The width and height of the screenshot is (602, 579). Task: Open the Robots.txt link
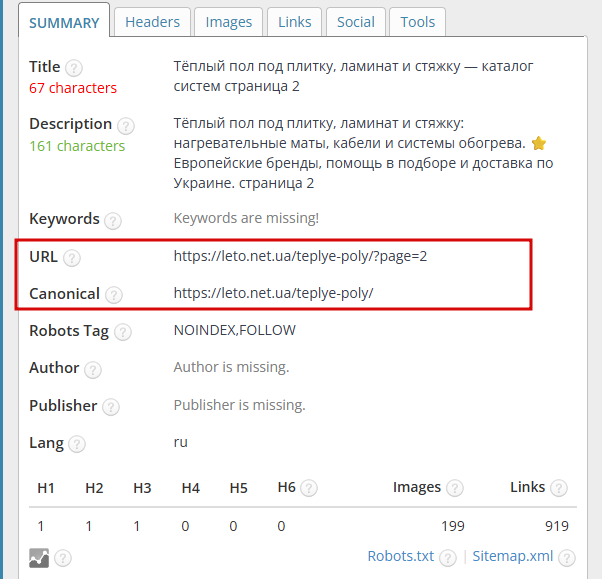click(400, 556)
